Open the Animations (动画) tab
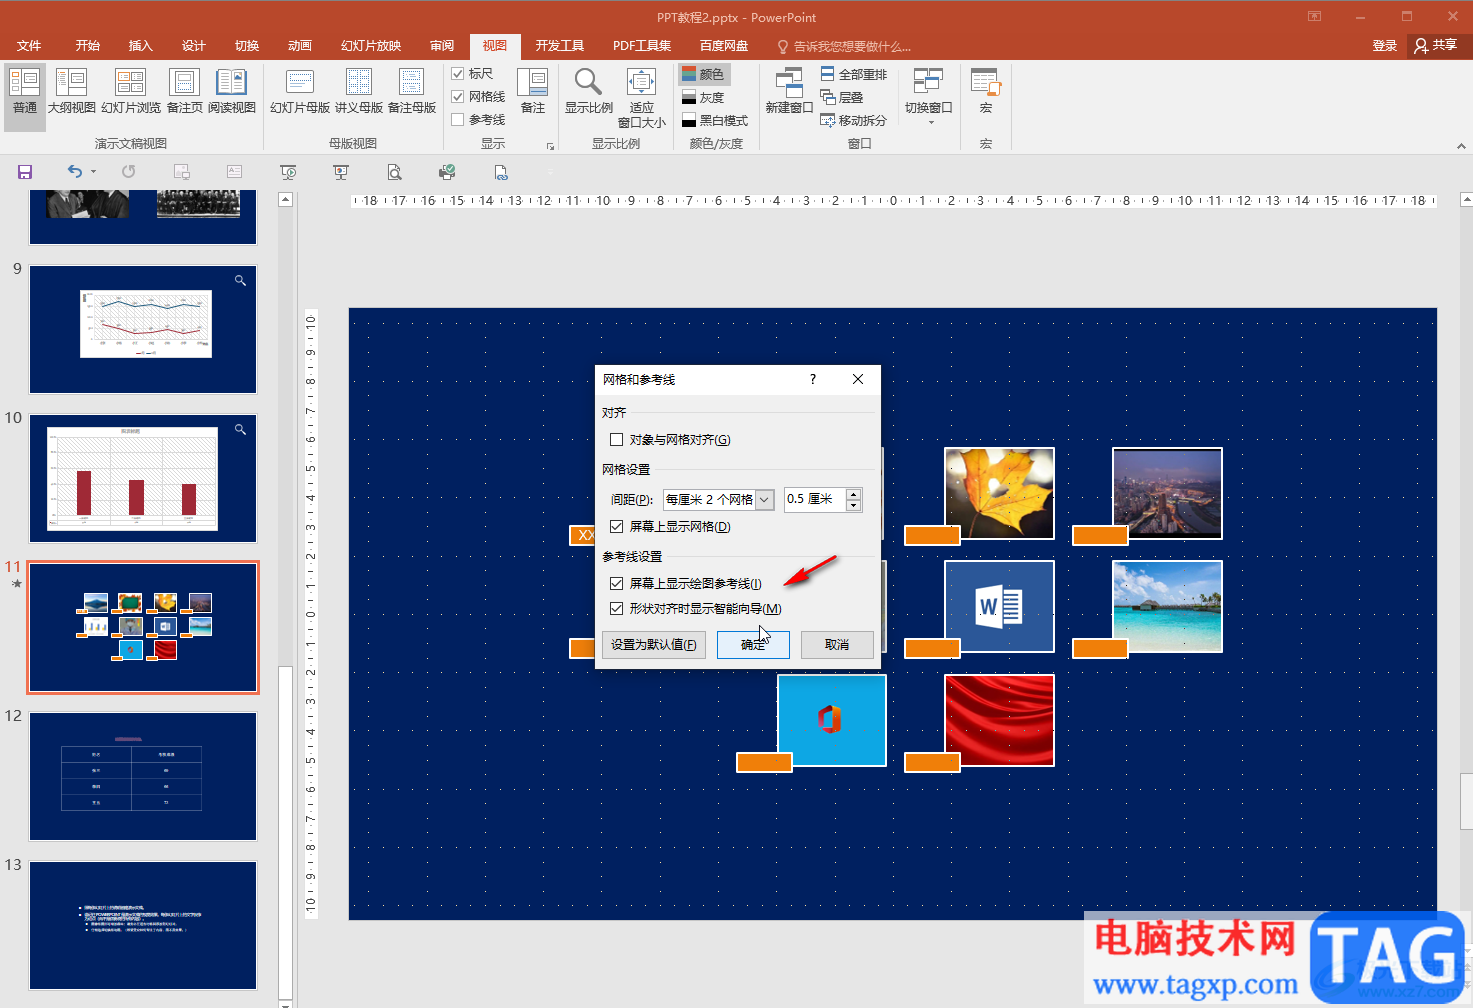 pyautogui.click(x=300, y=45)
